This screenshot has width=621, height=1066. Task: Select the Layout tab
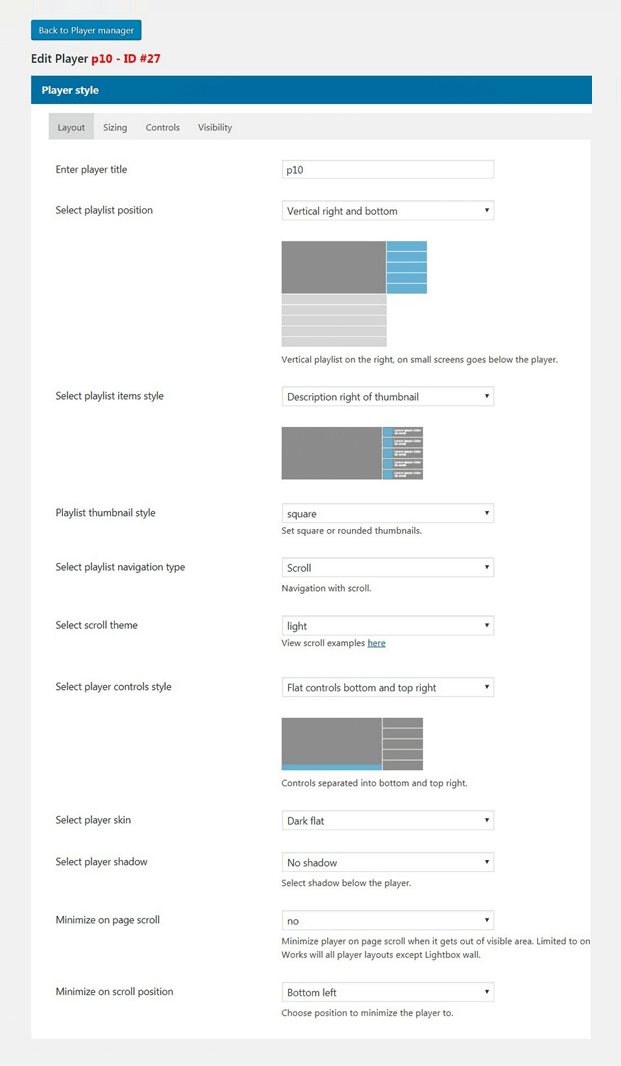point(70,127)
